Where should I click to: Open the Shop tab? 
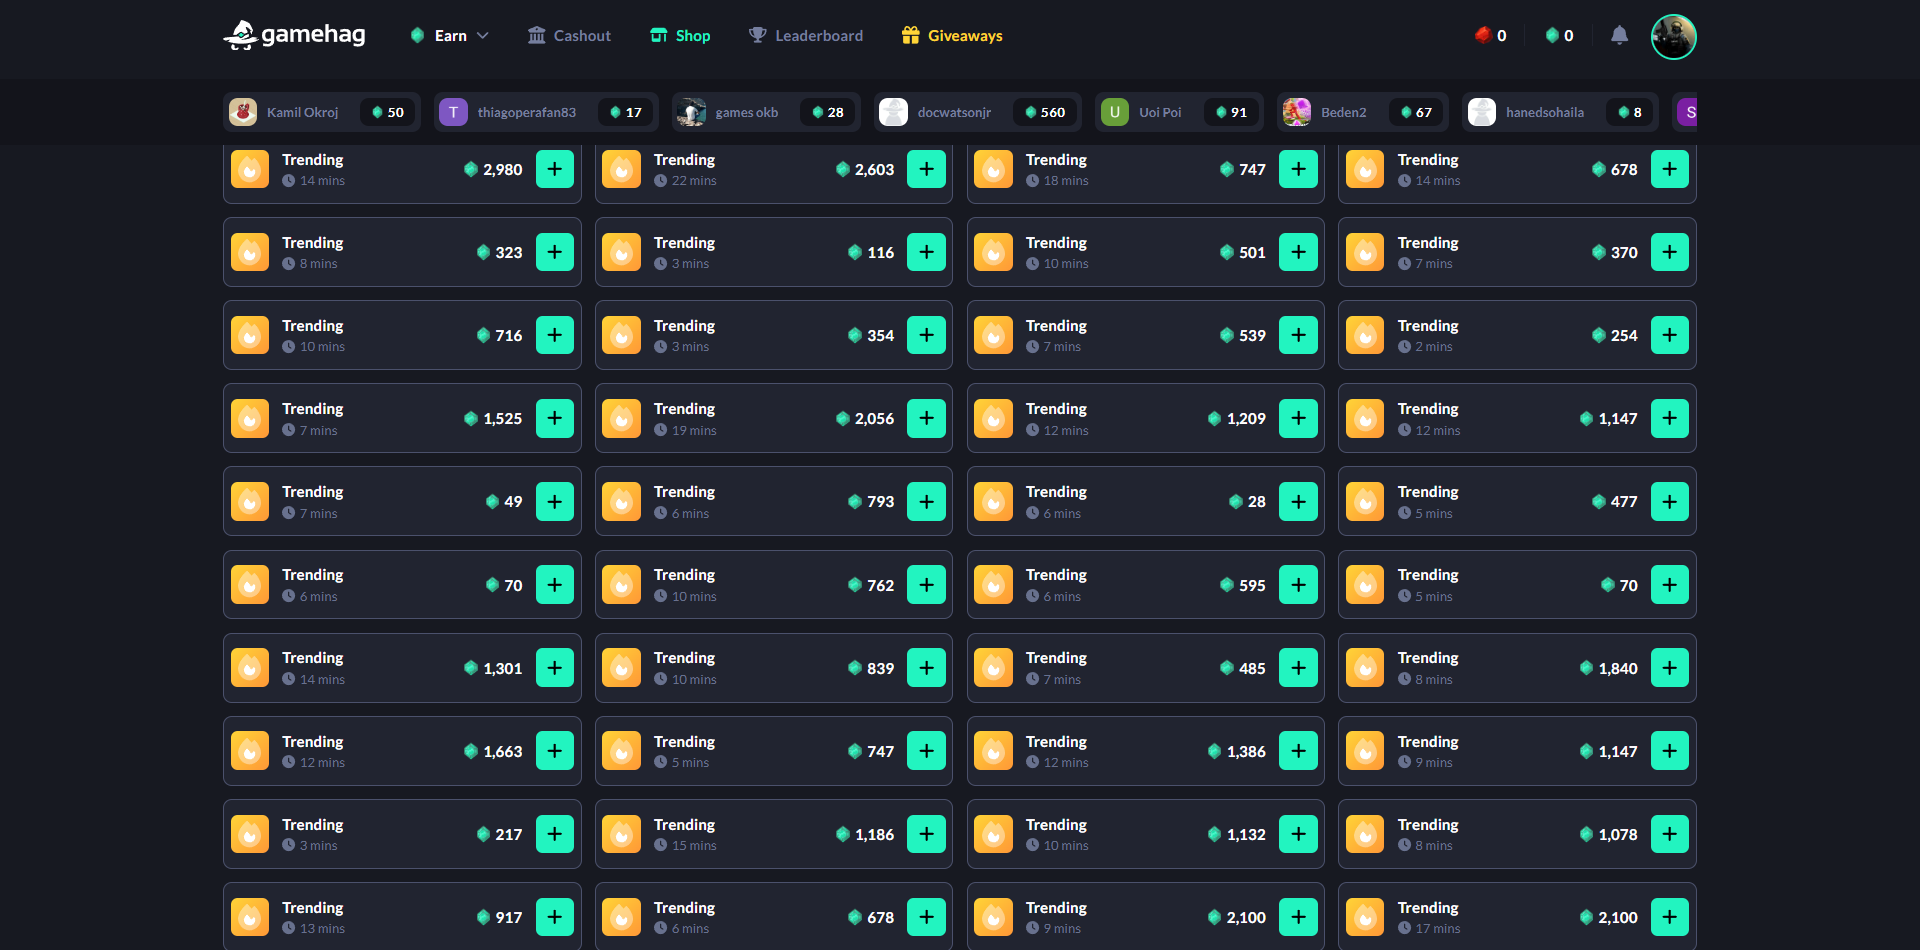[x=680, y=36]
